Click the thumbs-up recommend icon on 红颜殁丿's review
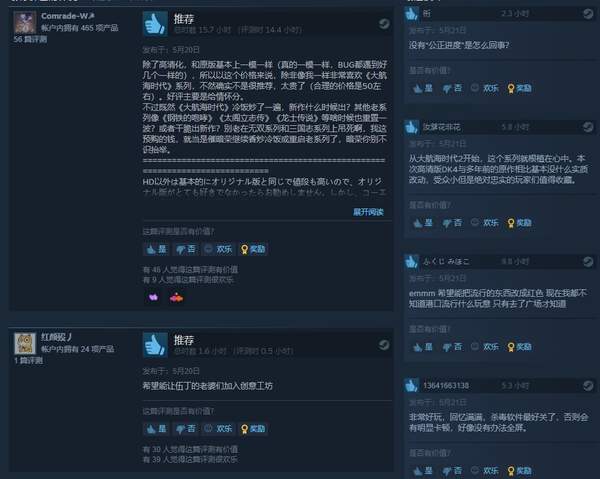Image resolution: width=600 pixels, height=479 pixels. [x=155, y=345]
